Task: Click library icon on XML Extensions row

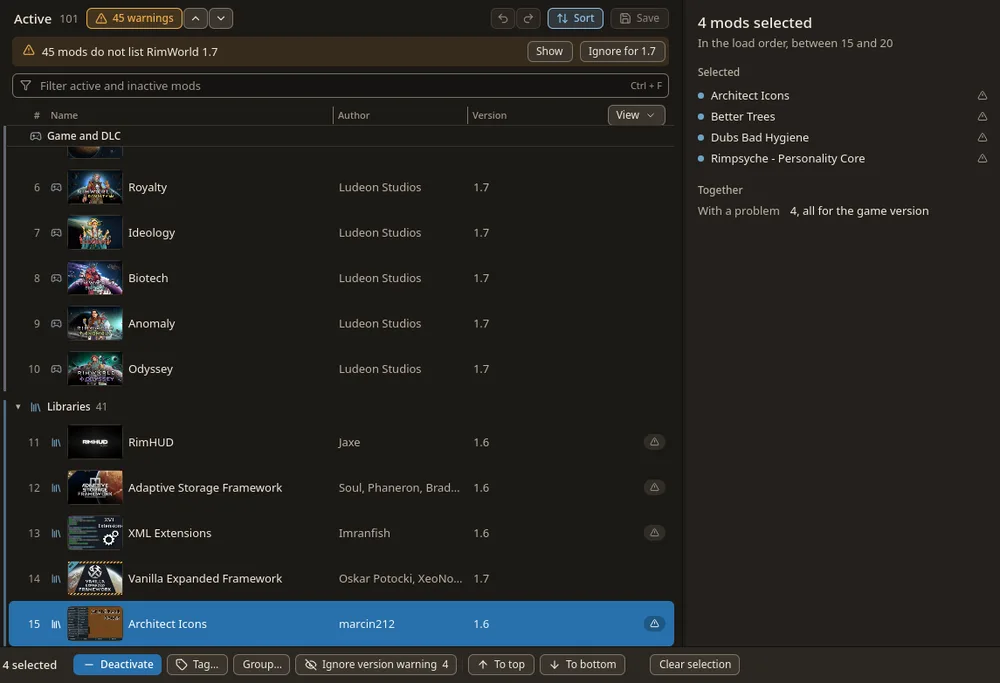Action: [x=56, y=532]
